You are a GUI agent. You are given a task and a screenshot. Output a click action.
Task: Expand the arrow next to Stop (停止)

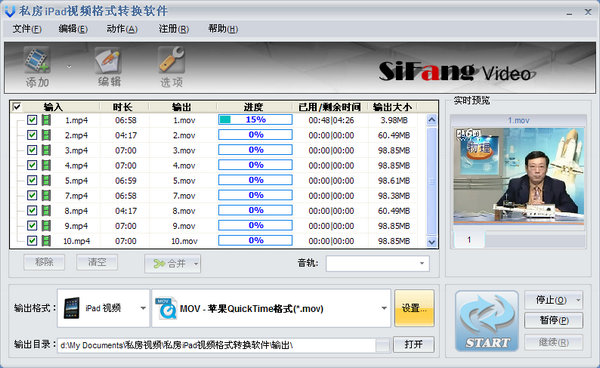[578, 300]
